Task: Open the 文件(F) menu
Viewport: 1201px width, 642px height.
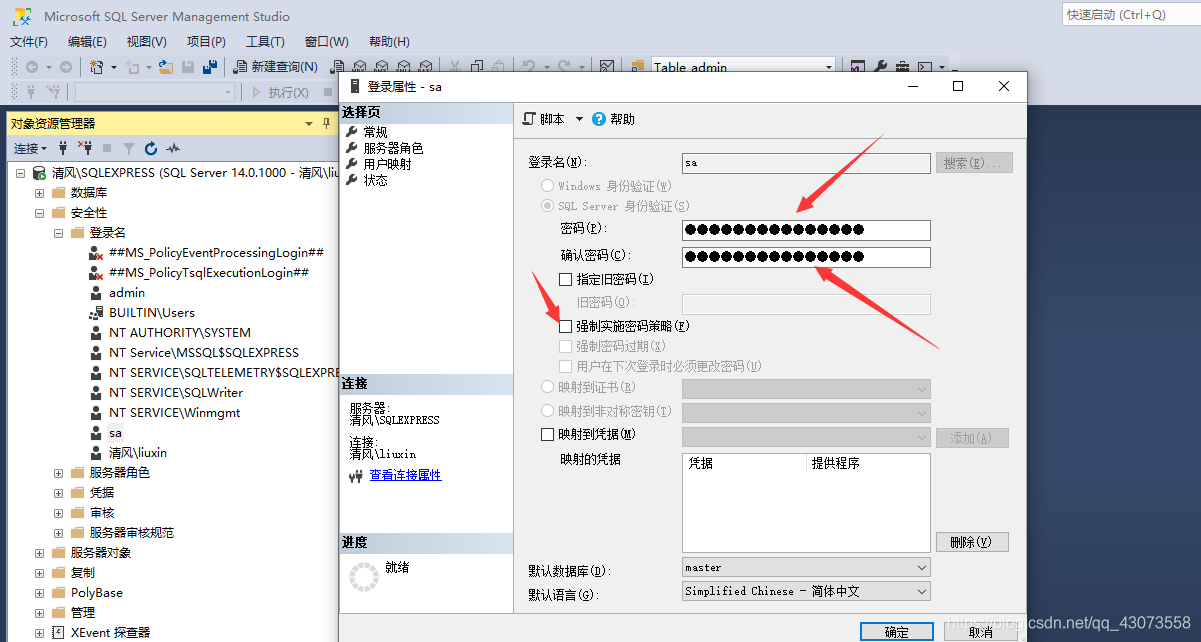Action: pyautogui.click(x=28, y=41)
